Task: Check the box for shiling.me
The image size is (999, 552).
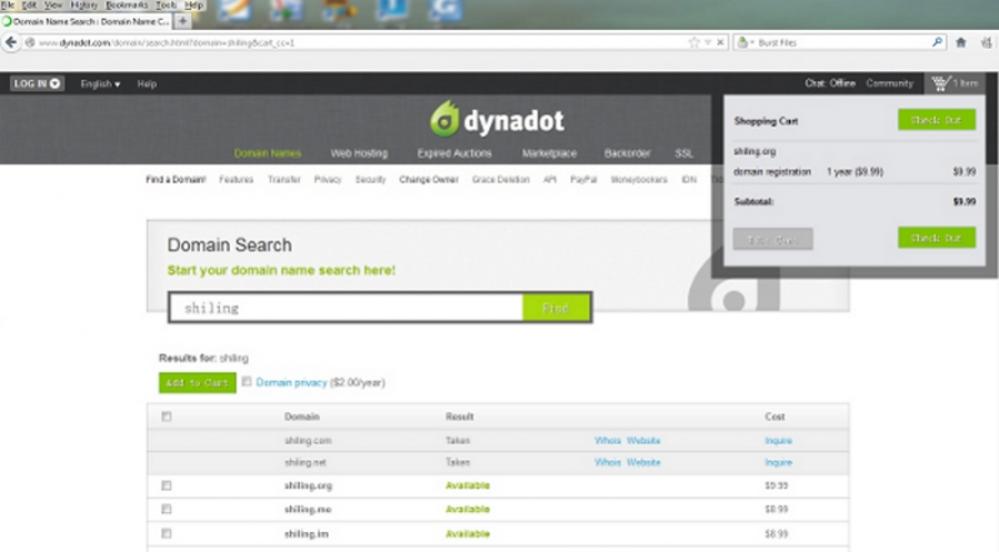Action: [x=166, y=509]
